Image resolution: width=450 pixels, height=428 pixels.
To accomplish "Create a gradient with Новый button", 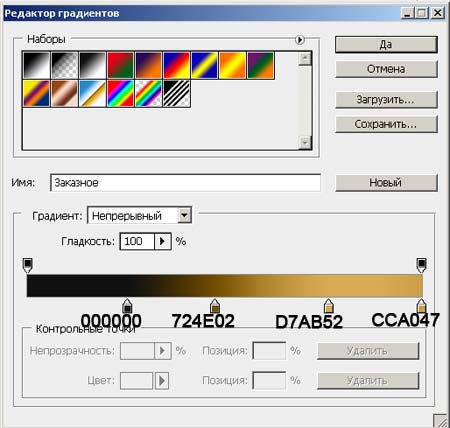I will (386, 183).
